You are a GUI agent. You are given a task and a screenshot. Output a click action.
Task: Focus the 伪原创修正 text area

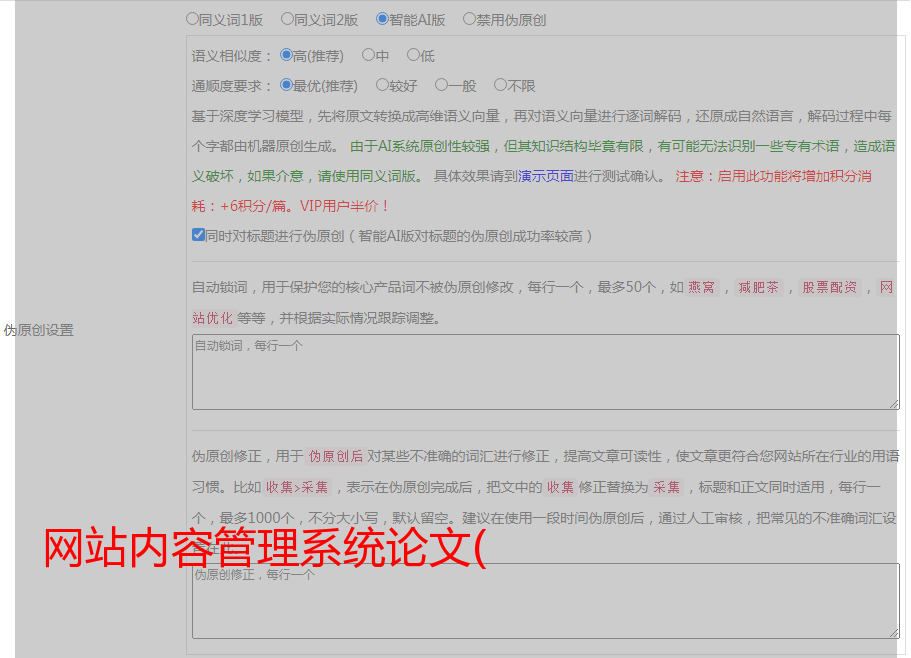(546, 601)
